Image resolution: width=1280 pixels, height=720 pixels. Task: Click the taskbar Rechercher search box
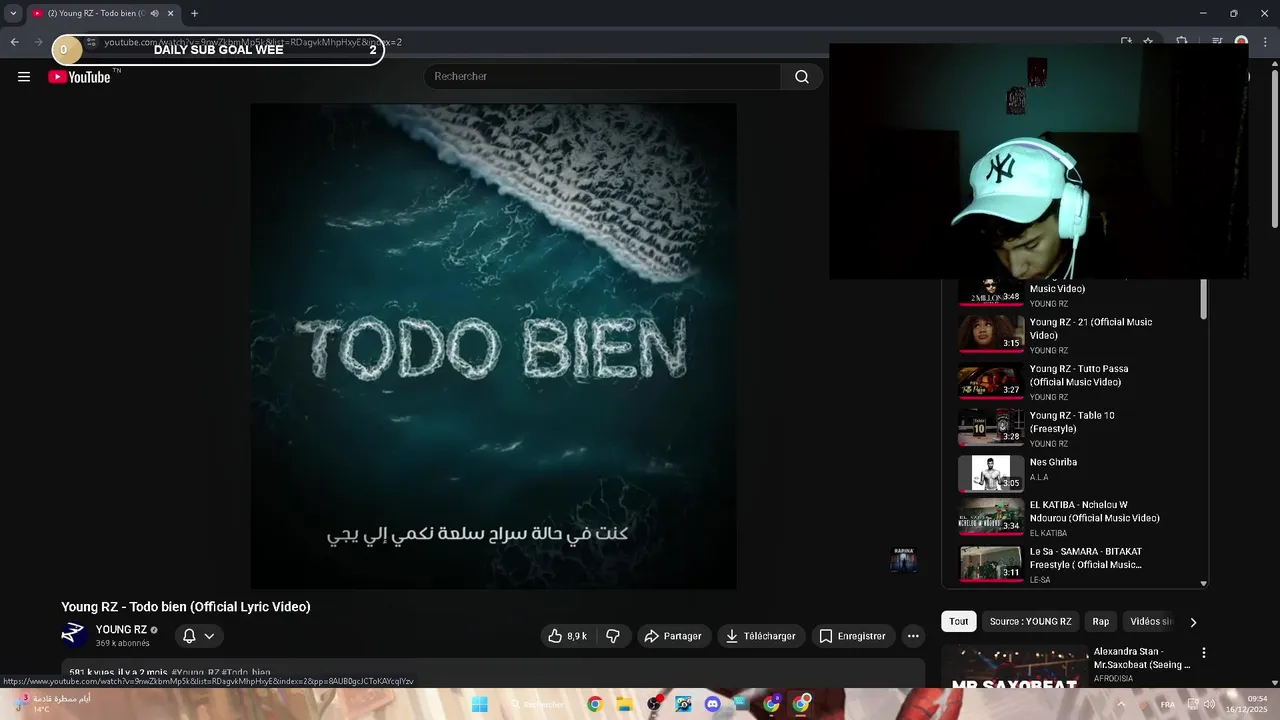(538, 704)
